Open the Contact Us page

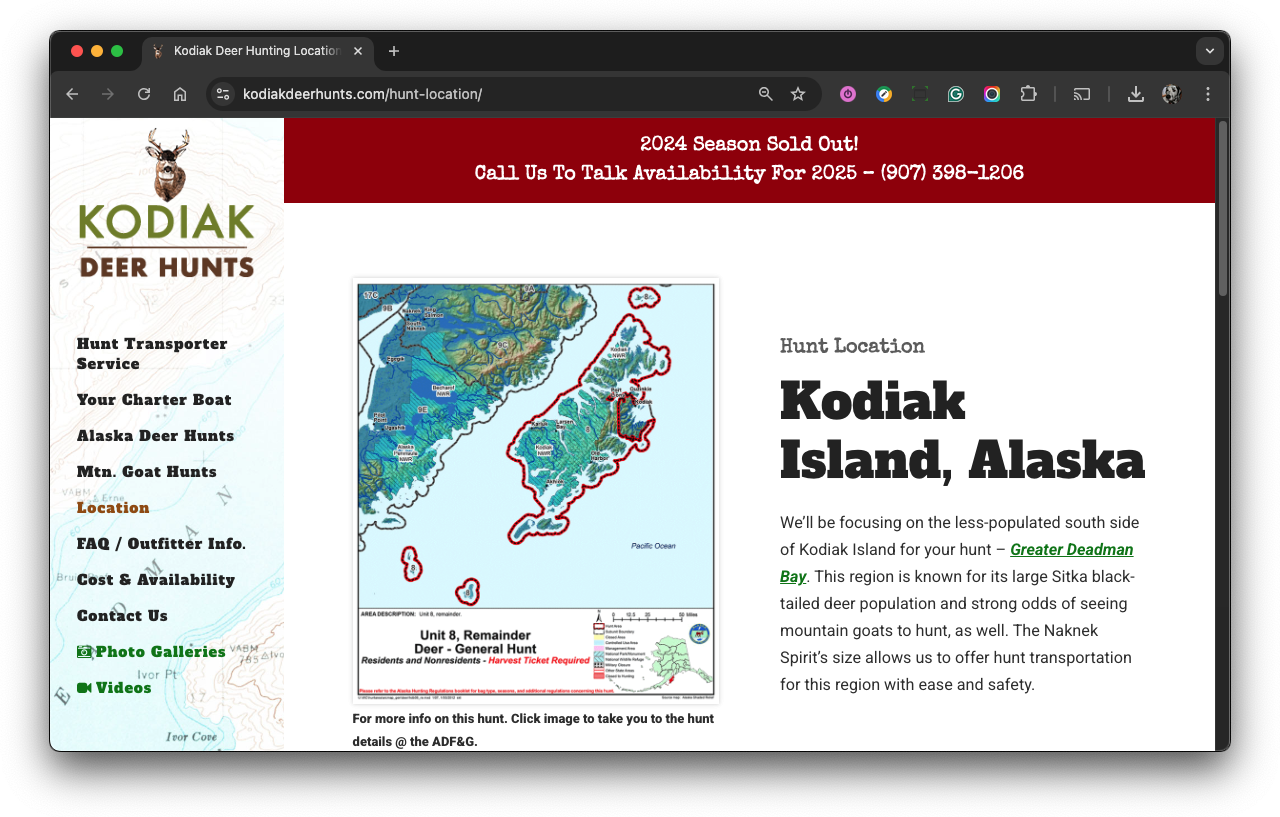(x=122, y=616)
